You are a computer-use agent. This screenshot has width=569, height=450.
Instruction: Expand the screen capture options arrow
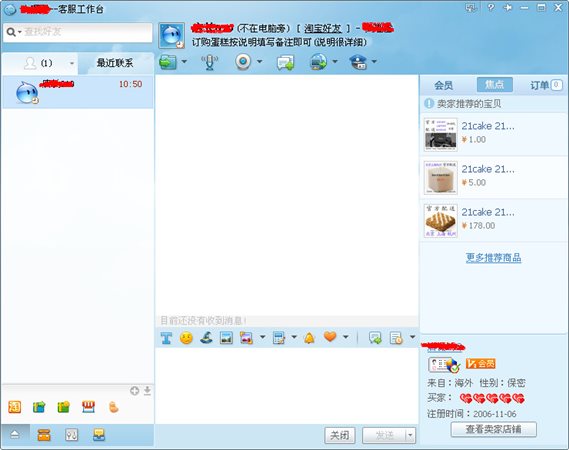(262, 338)
